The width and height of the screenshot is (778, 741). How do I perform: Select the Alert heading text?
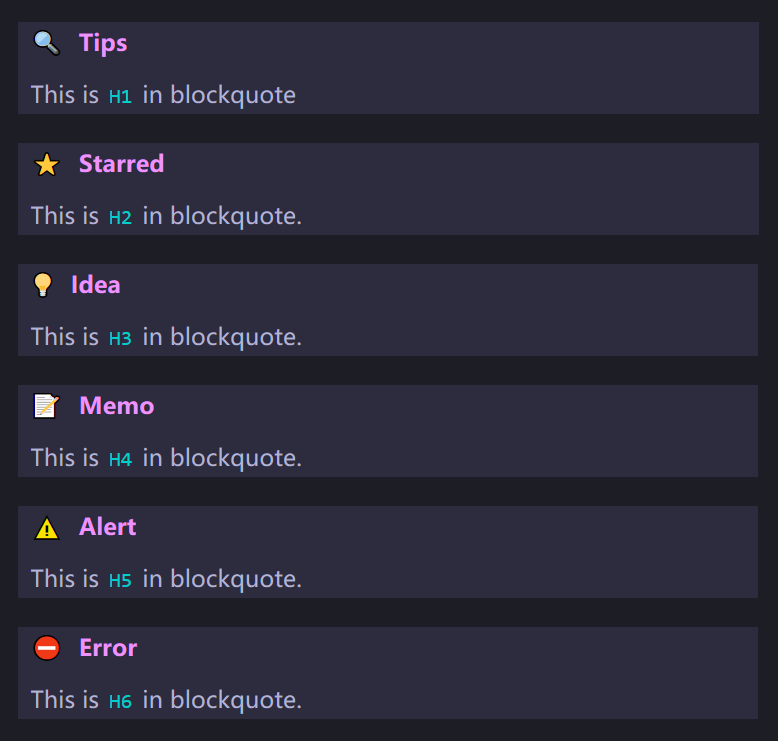[108, 527]
